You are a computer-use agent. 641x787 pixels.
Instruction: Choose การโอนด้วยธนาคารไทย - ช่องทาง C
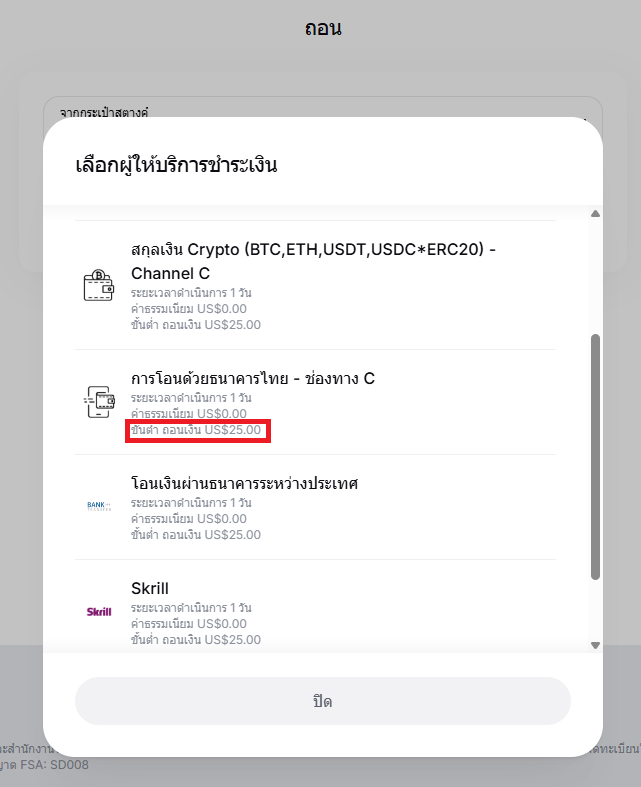(x=253, y=379)
